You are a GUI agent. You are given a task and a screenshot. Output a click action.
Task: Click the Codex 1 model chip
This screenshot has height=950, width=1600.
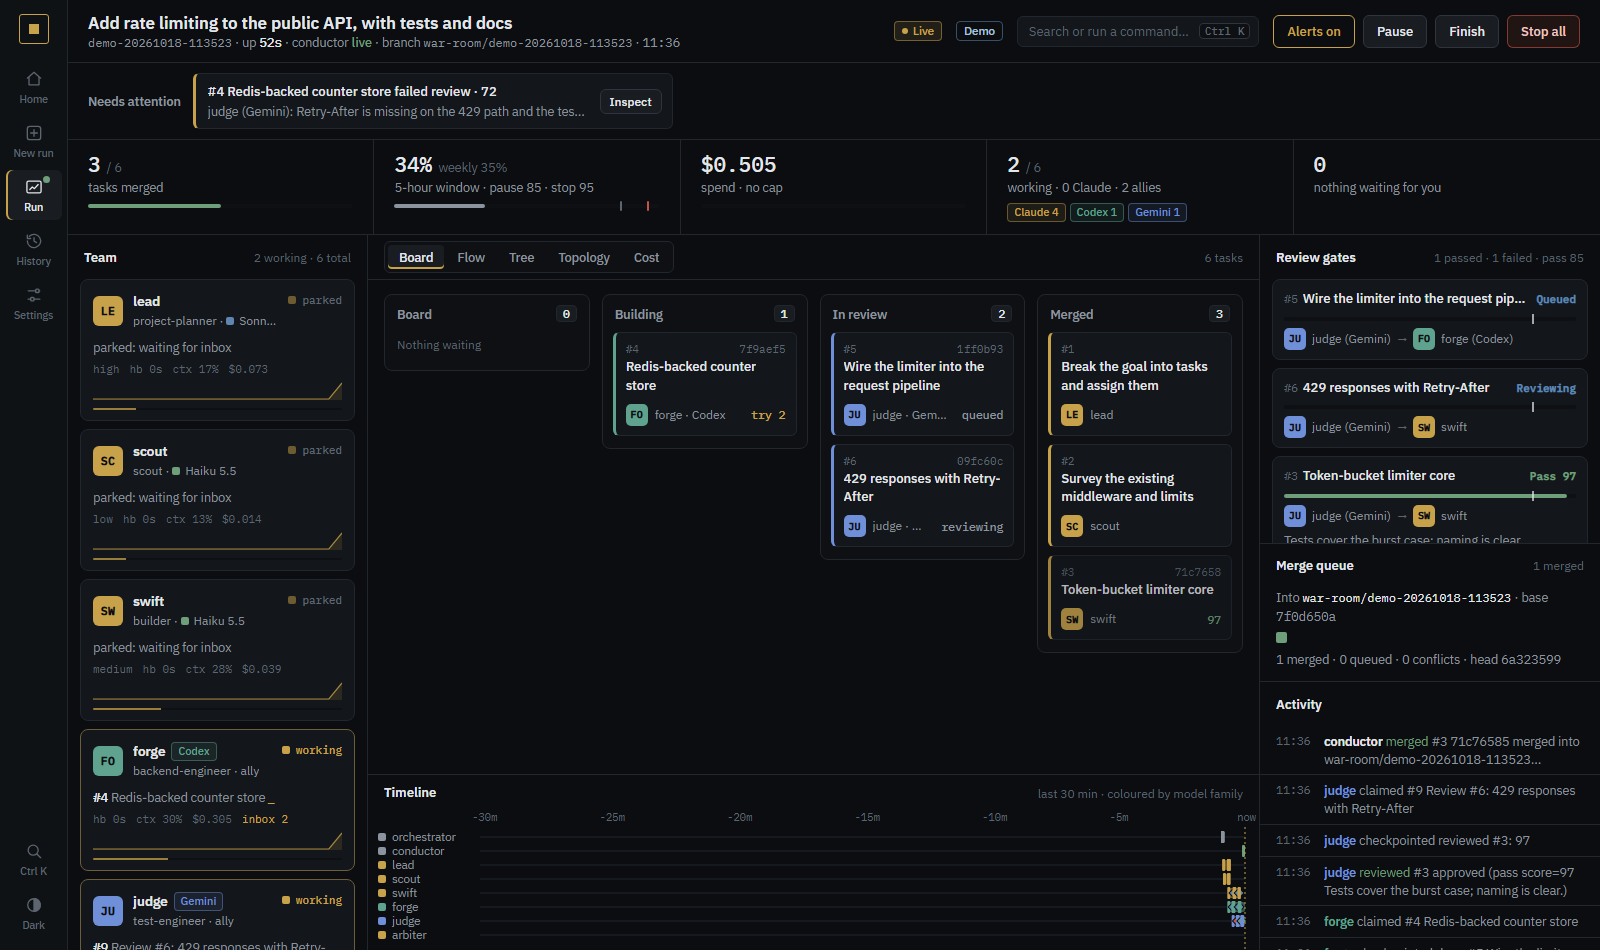coord(1097,212)
